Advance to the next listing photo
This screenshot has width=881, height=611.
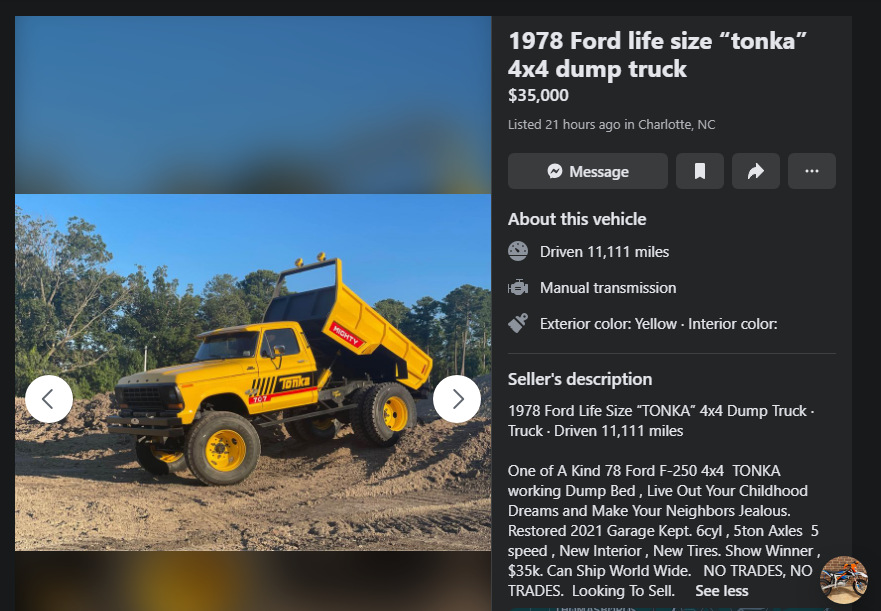[x=457, y=399]
